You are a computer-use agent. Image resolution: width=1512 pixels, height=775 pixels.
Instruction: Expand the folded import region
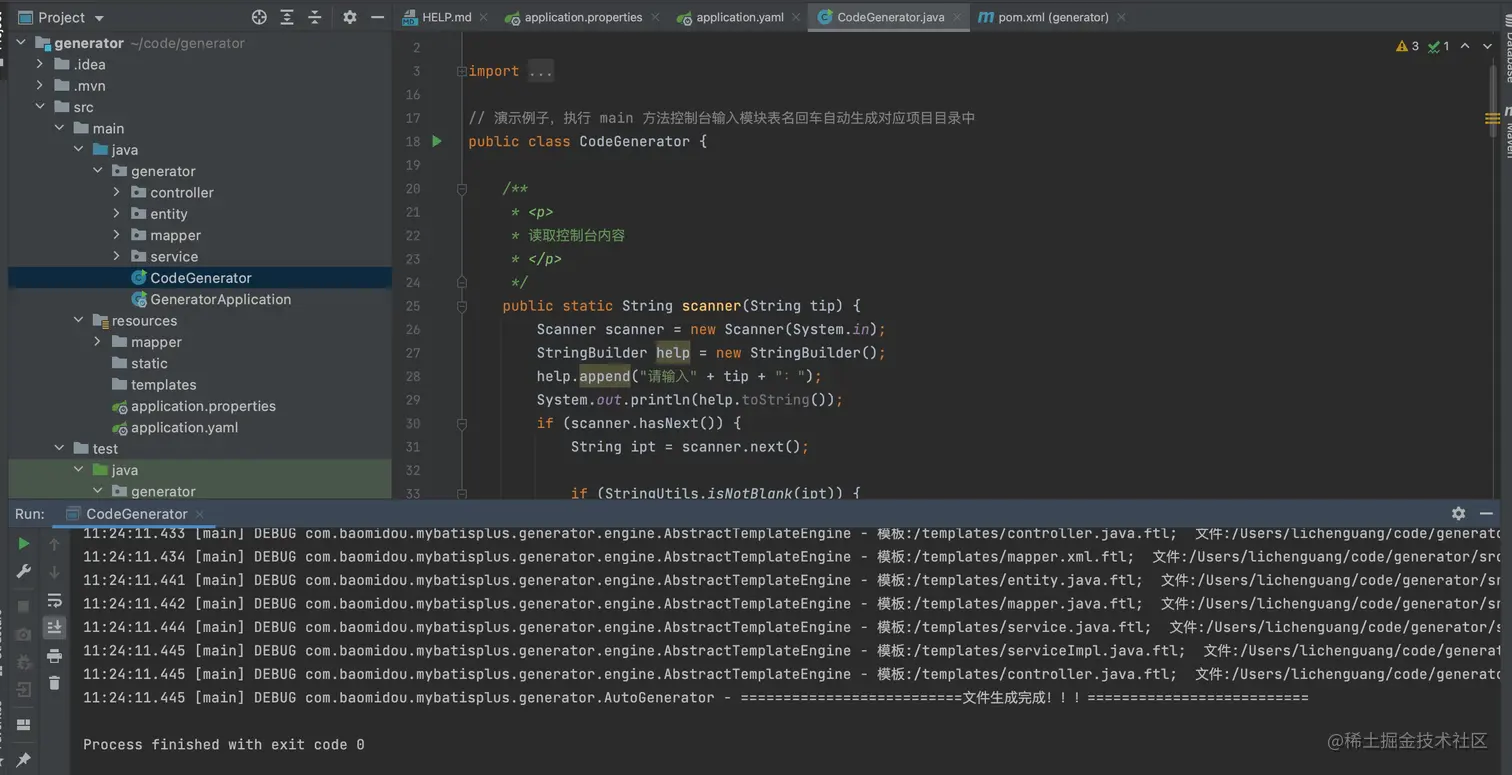(x=540, y=71)
